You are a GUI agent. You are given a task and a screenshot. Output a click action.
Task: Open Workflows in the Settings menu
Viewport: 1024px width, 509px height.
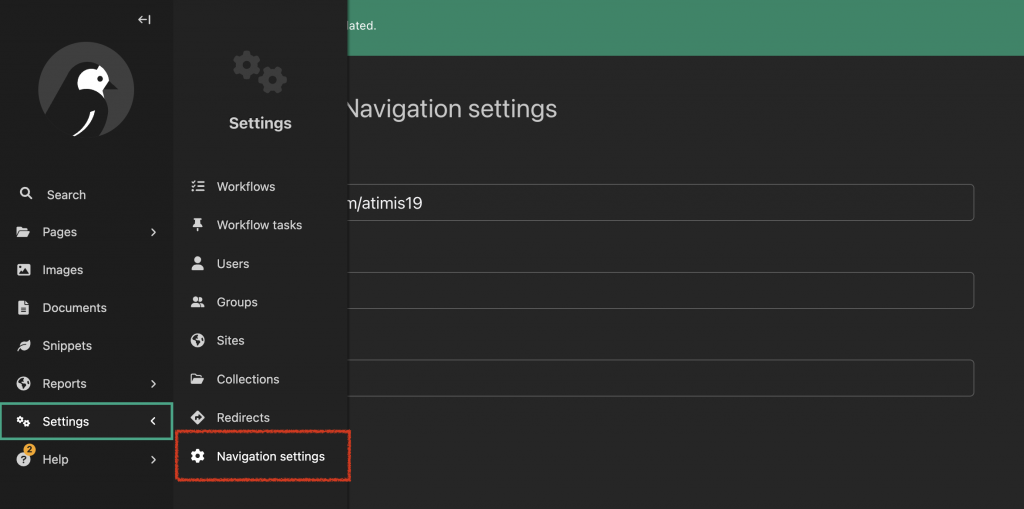click(246, 187)
